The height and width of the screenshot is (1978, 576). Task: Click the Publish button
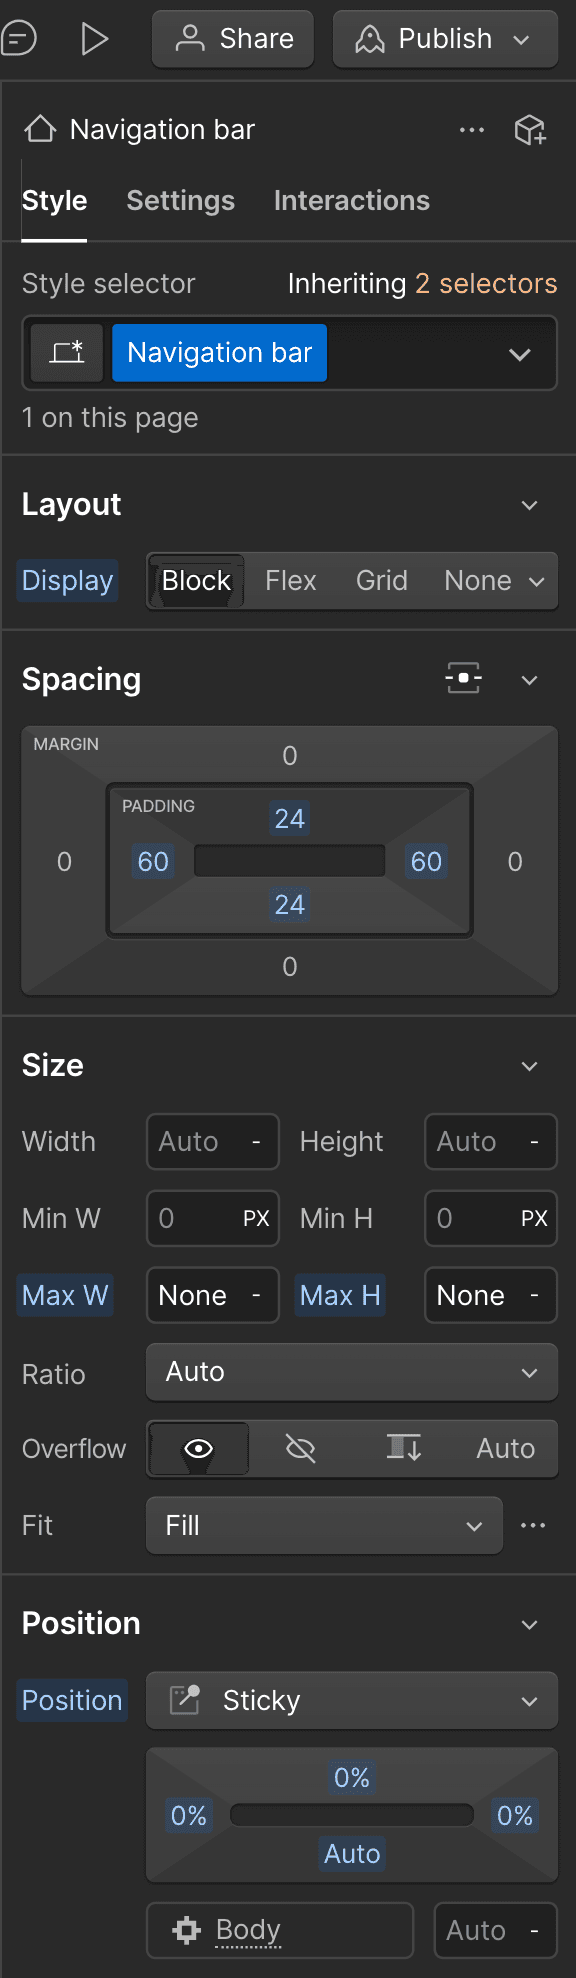[445, 39]
